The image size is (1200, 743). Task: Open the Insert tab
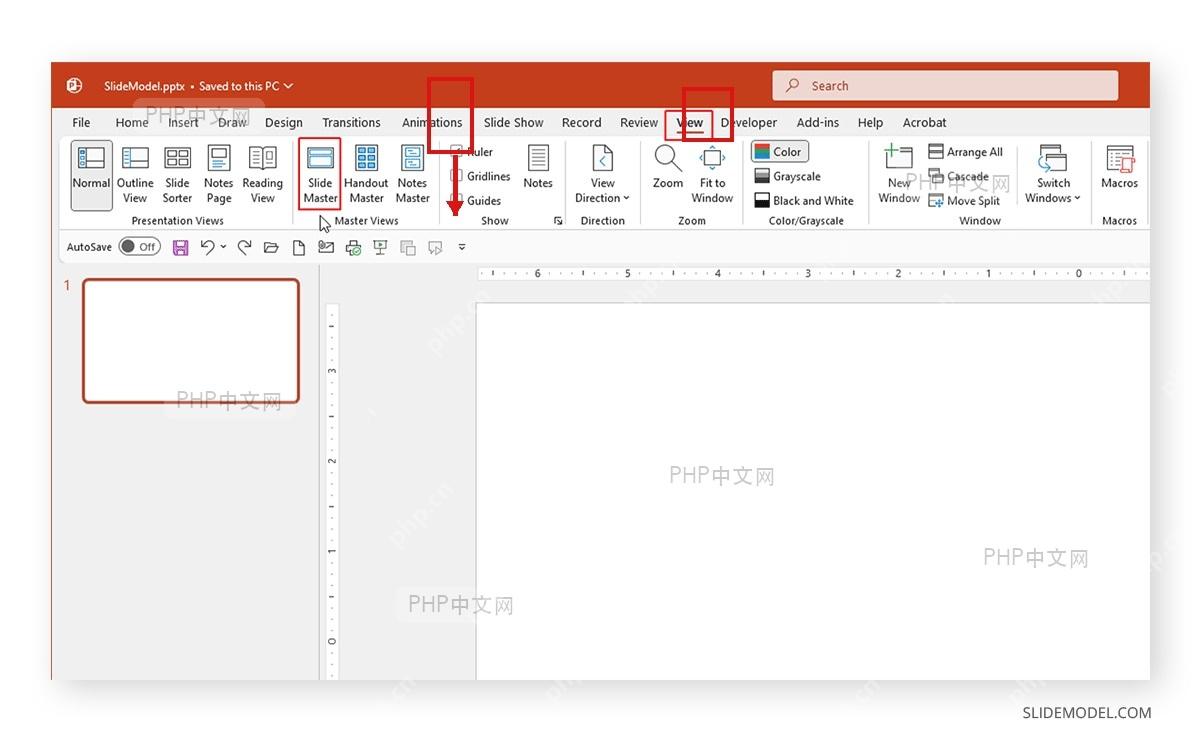tap(183, 123)
